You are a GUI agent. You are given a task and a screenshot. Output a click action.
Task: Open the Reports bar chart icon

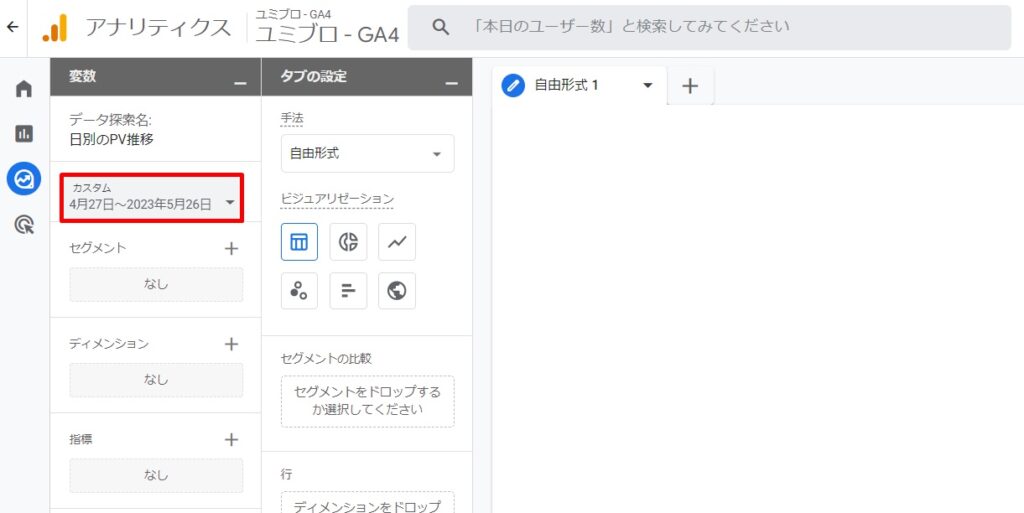[x=24, y=133]
